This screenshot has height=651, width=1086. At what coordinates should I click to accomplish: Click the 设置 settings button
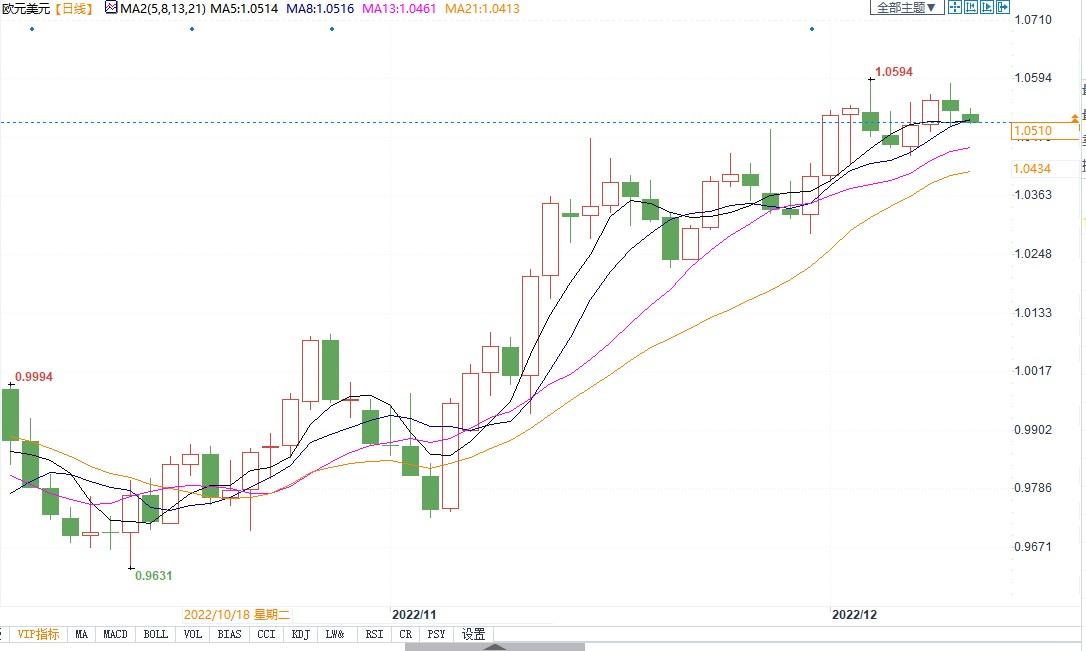pos(473,634)
